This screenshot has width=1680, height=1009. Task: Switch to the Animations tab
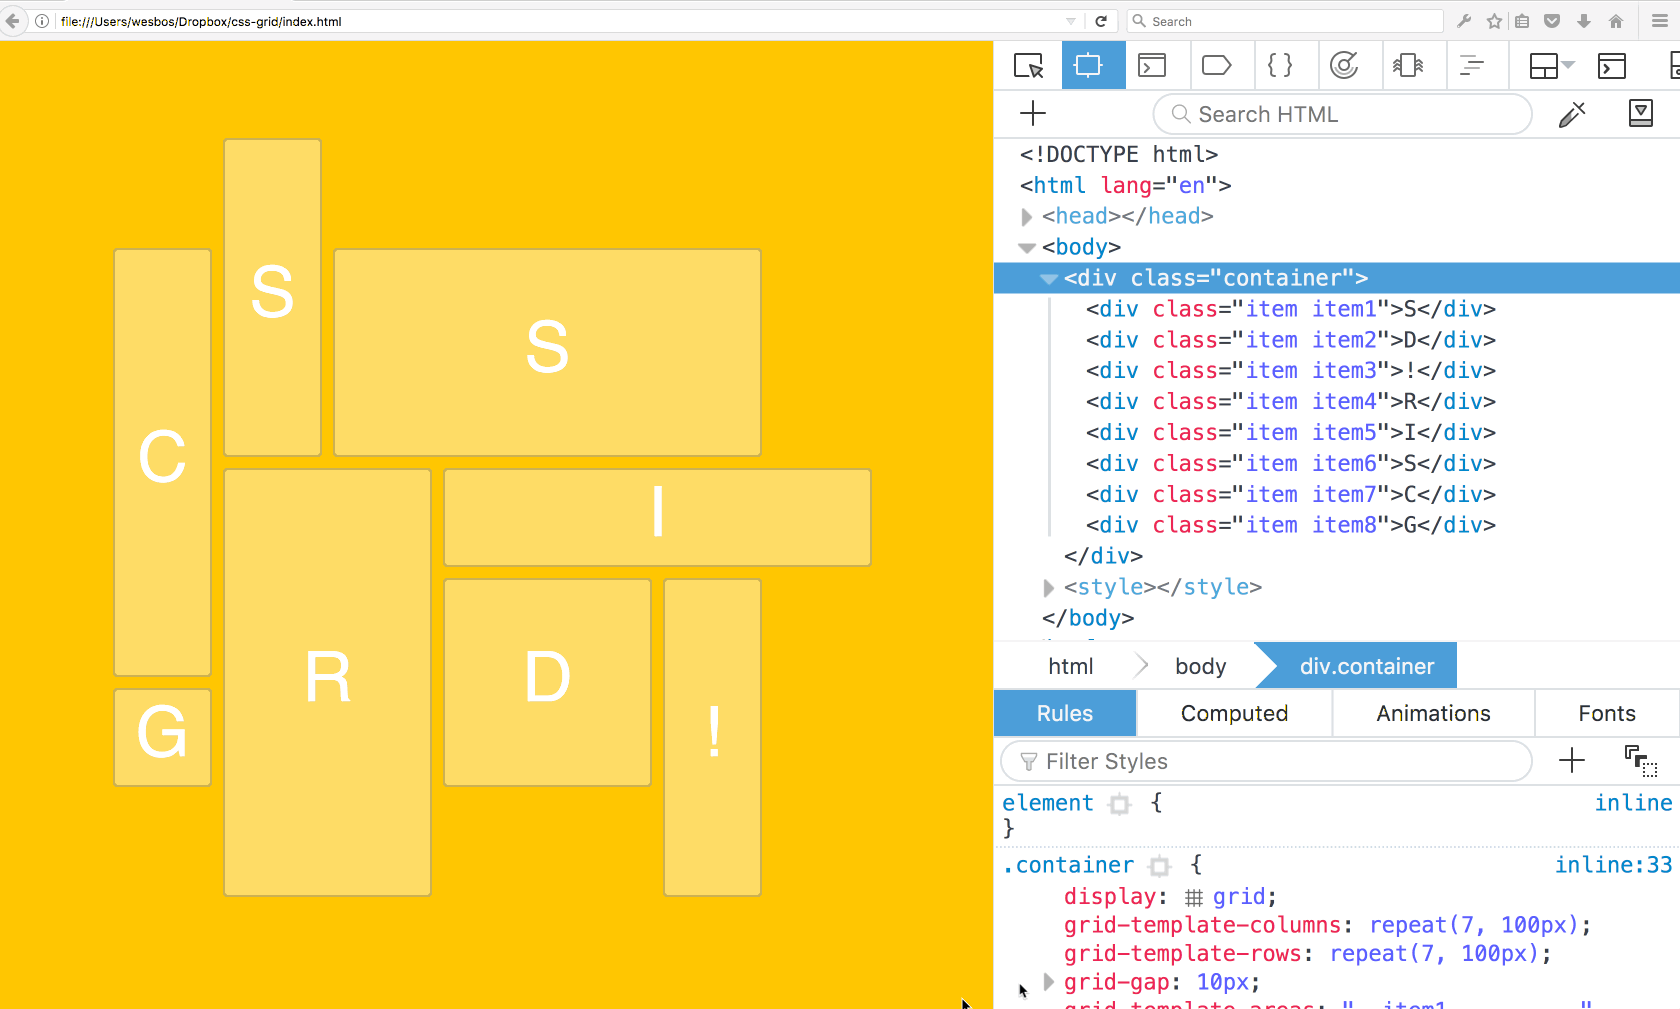point(1433,713)
